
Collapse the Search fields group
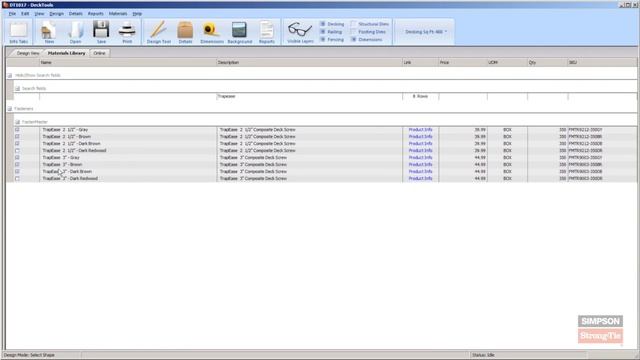[17, 89]
